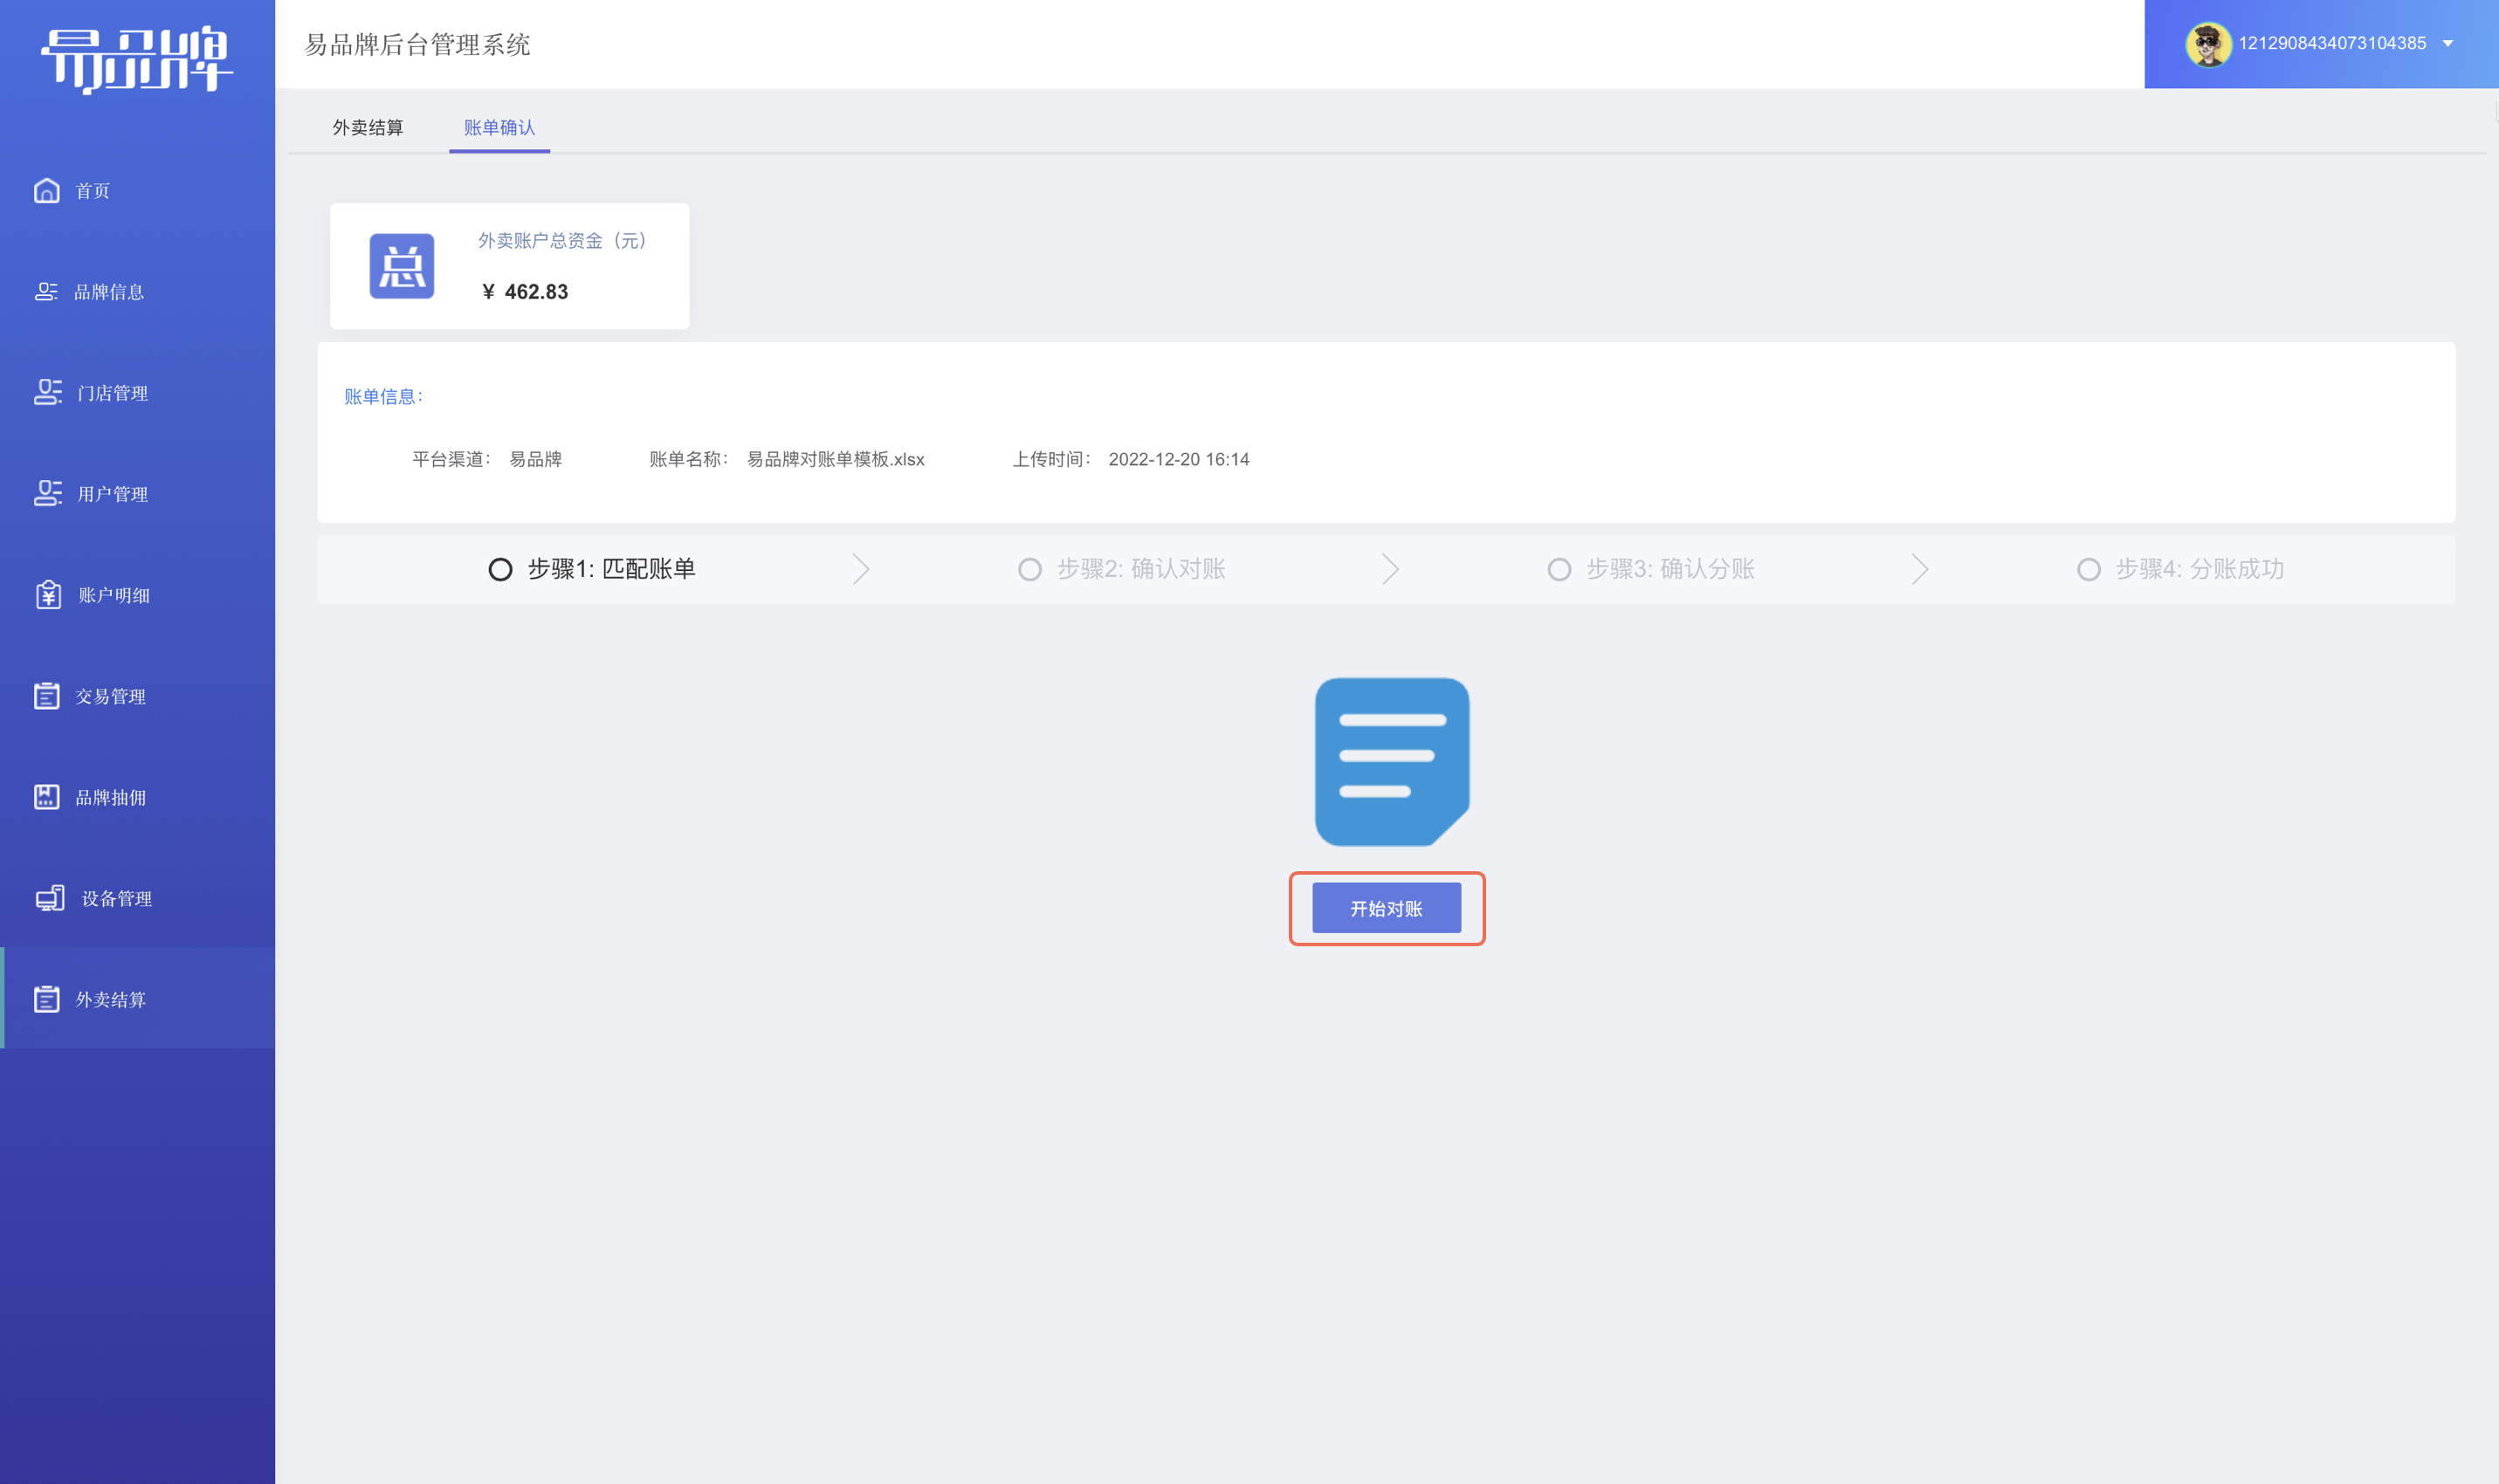This screenshot has width=2499, height=1484.
Task: Select the 步骤2 确认对账 step circle
Action: (x=1029, y=569)
